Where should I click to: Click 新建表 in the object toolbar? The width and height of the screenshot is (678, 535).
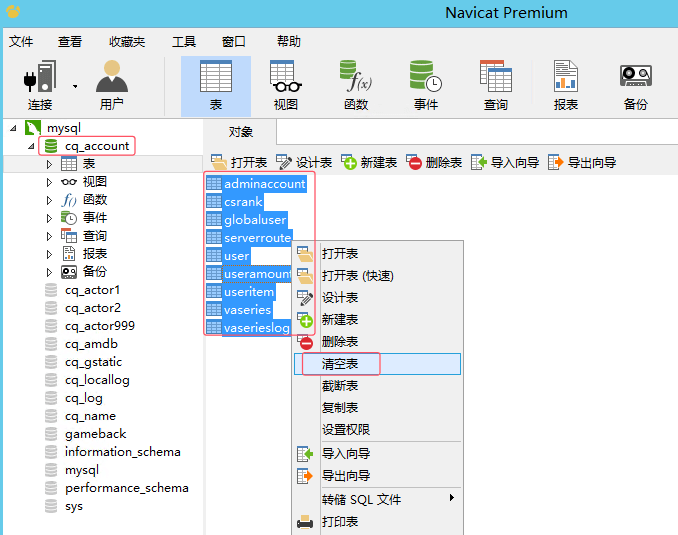[369, 163]
